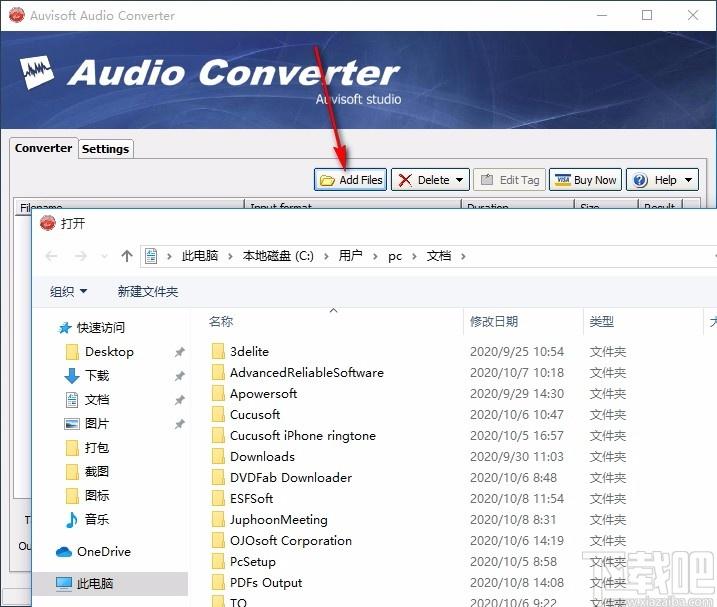Viewport: 717px width, 607px height.
Task: Sort by 类型 column header
Action: (x=601, y=322)
